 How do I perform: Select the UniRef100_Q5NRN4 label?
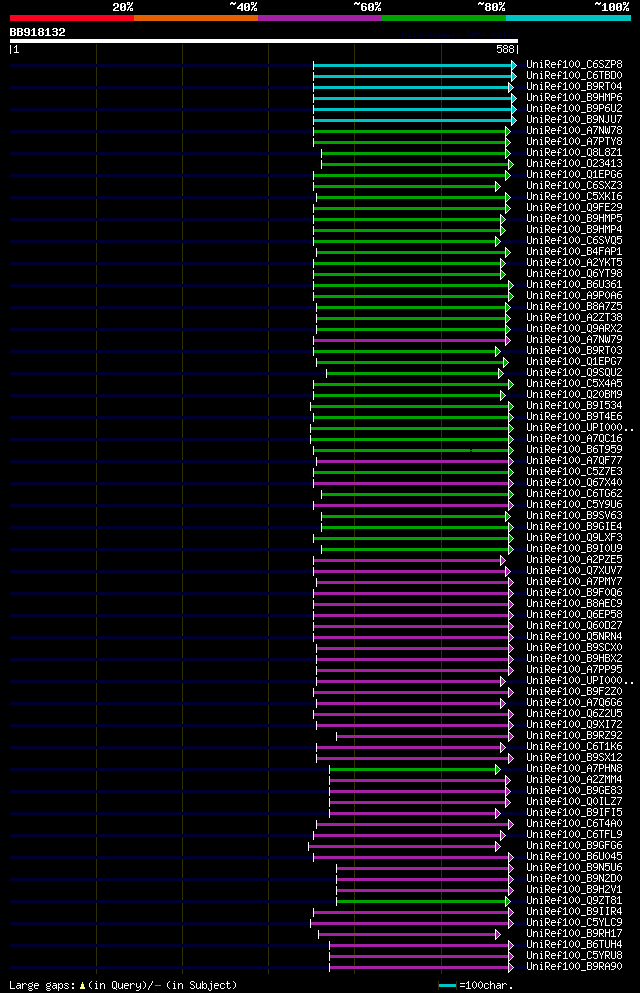[x=574, y=636]
